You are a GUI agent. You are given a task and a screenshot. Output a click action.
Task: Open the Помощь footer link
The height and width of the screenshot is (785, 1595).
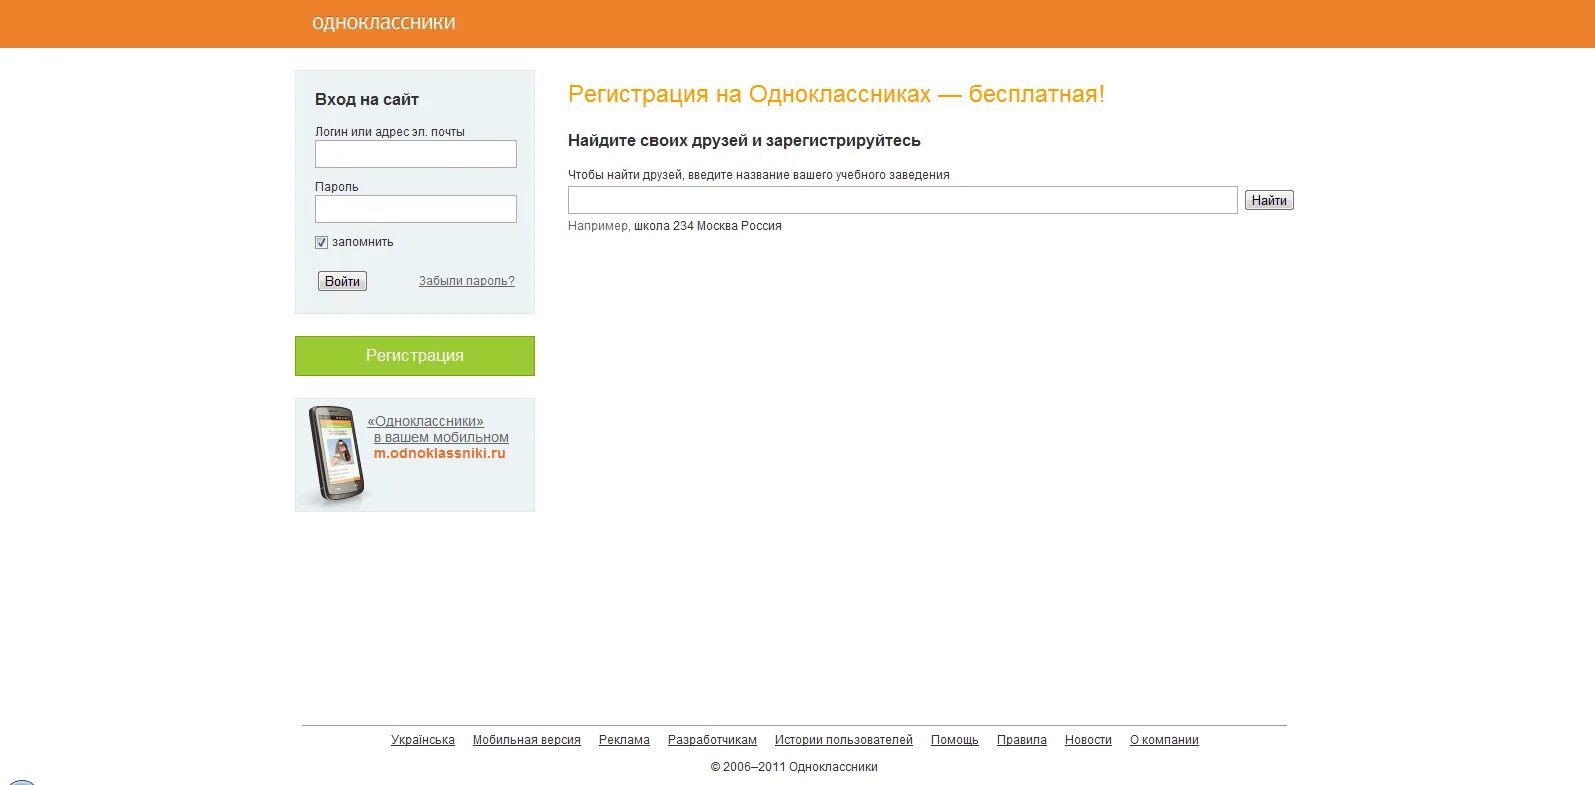point(955,740)
